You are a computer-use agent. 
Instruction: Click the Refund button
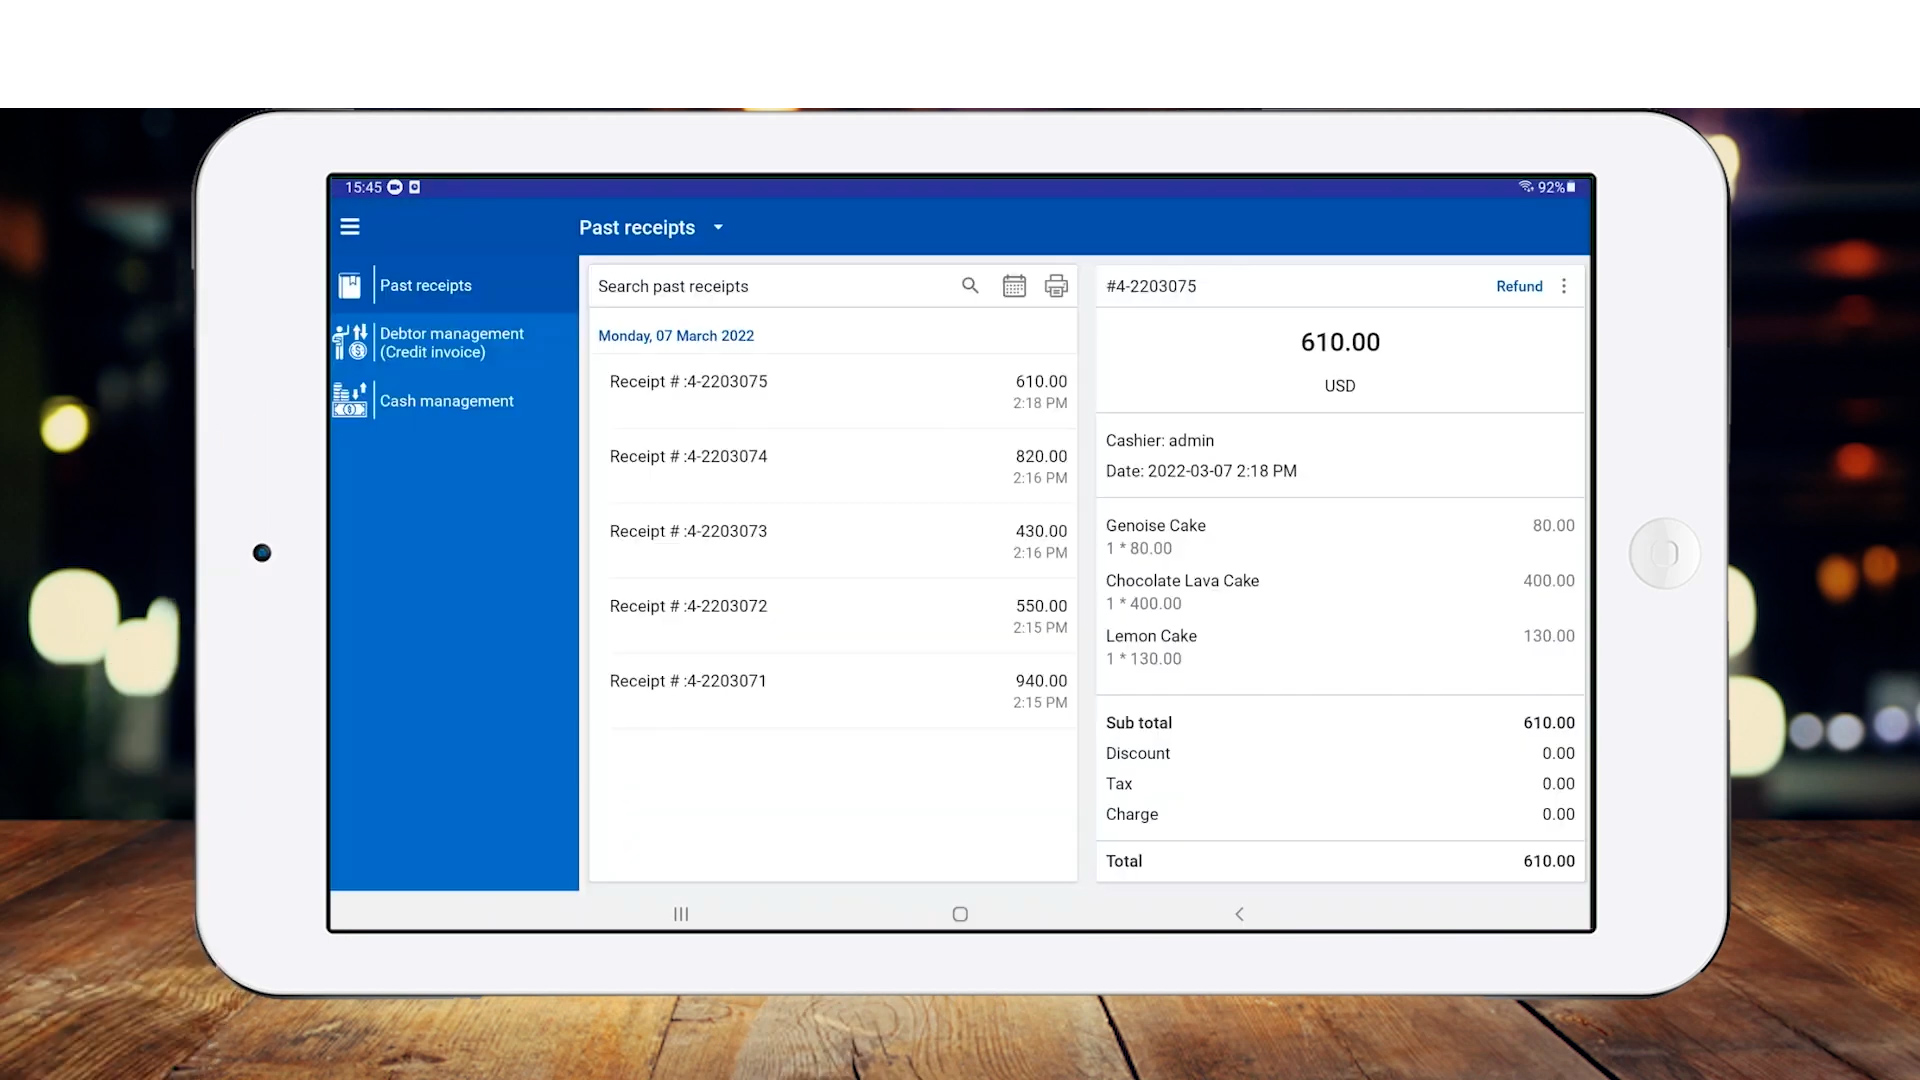[x=1518, y=286]
